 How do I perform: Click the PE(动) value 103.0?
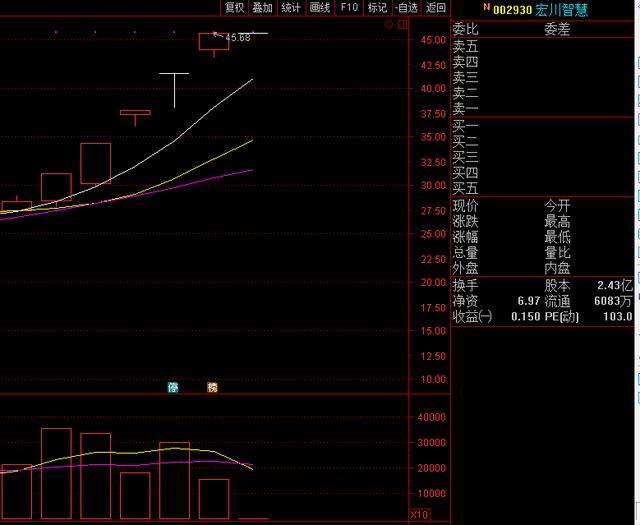pos(618,316)
